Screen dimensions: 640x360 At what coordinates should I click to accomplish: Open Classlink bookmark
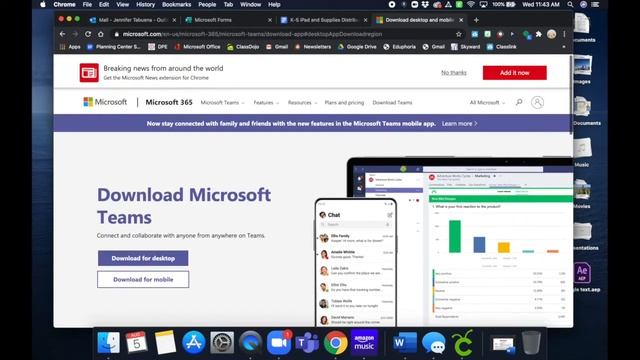point(502,47)
